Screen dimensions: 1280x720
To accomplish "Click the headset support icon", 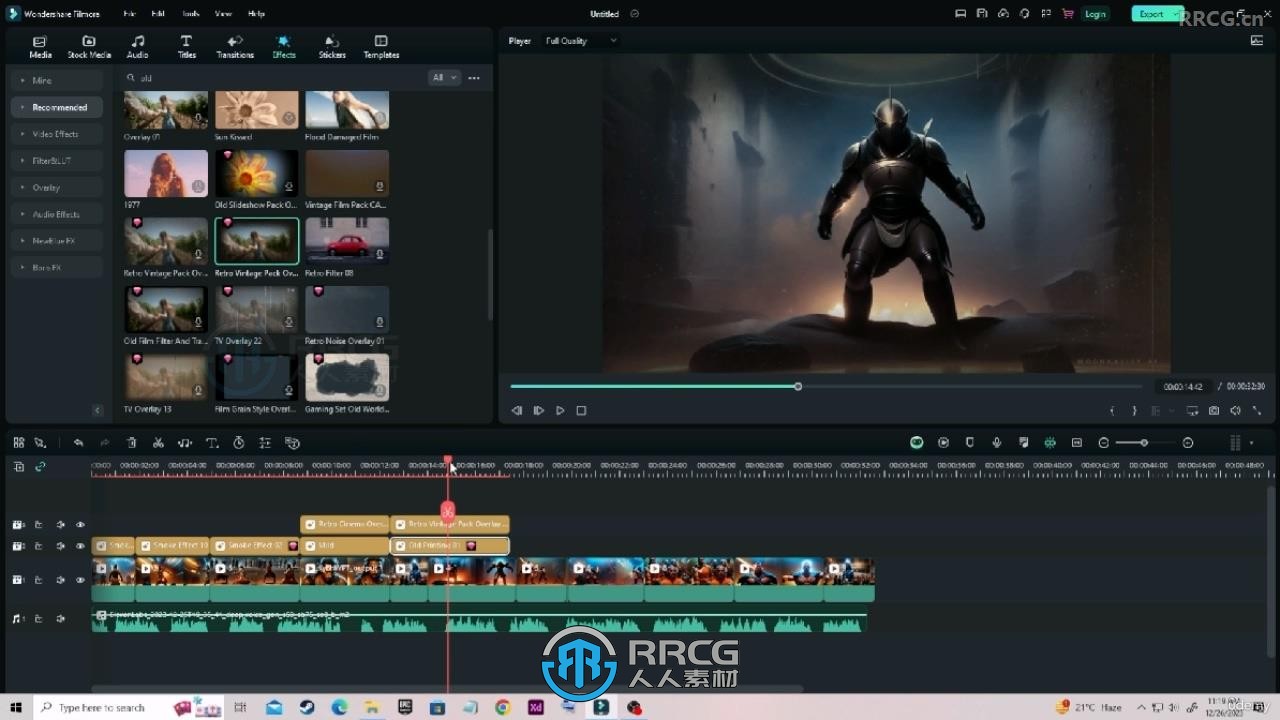I will pyautogui.click(x=1025, y=14).
